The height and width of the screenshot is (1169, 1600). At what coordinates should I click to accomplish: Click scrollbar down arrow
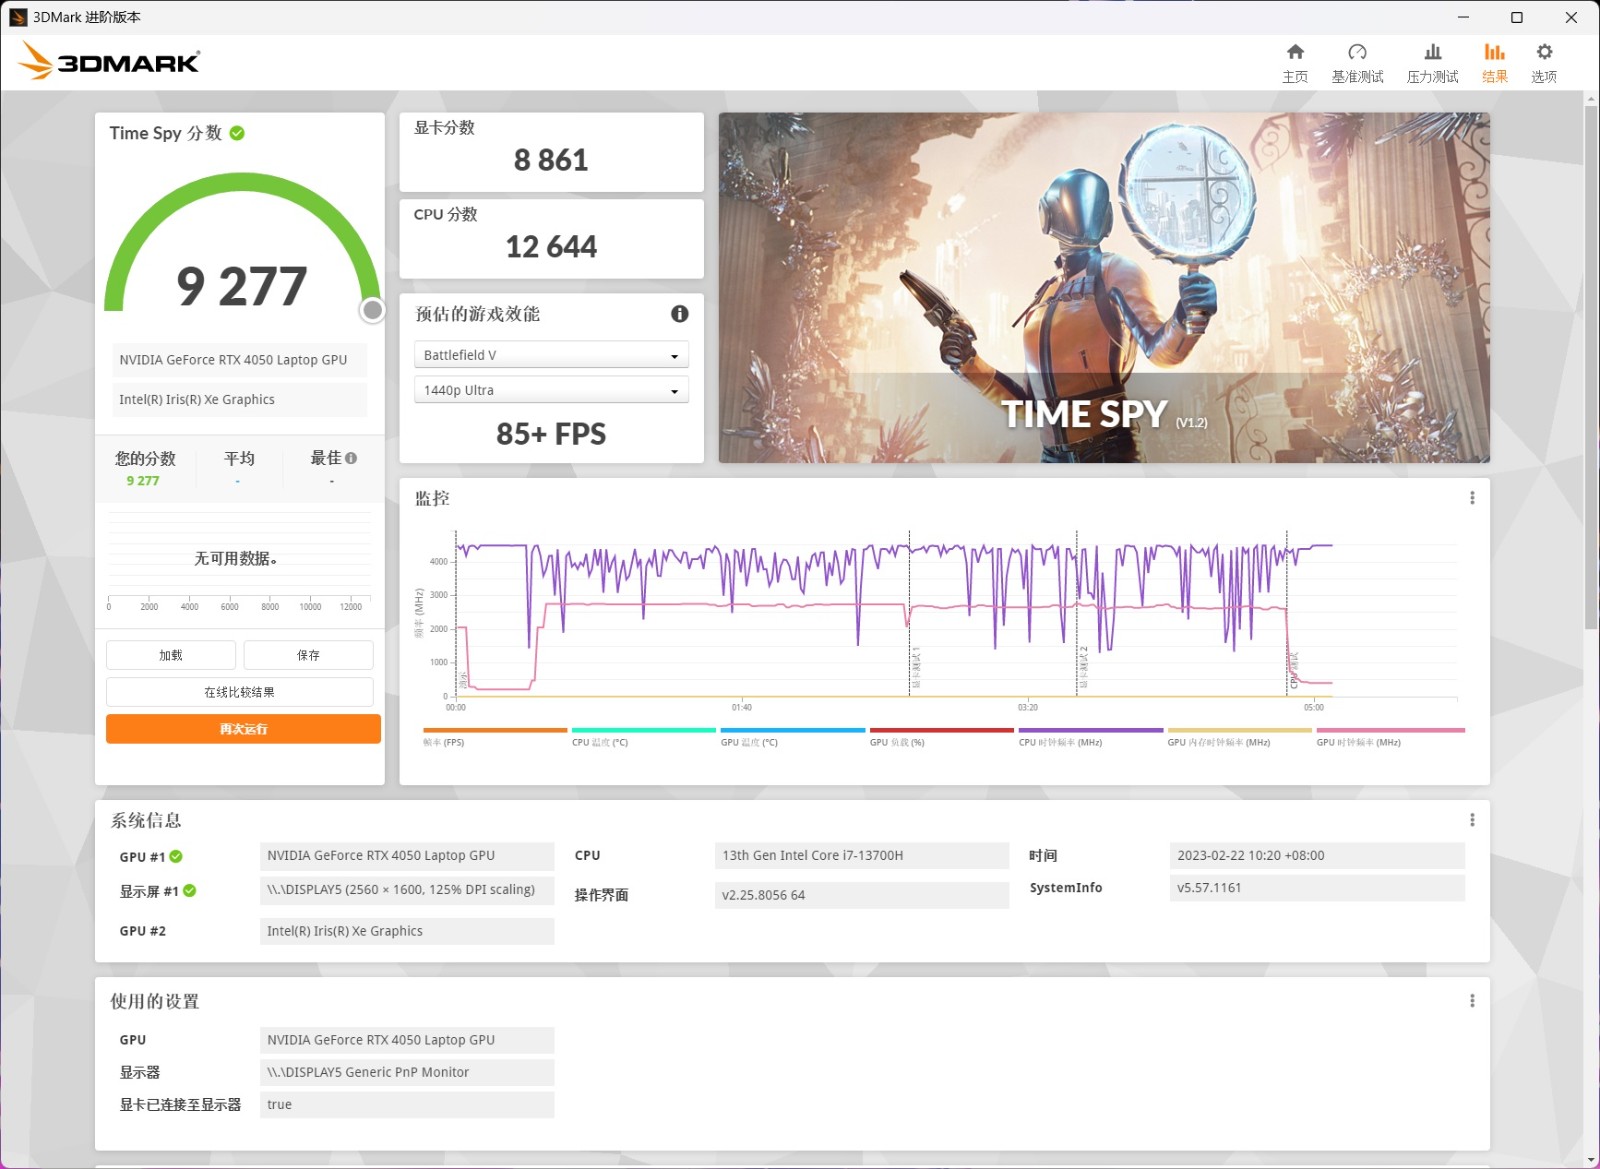click(x=1591, y=1160)
